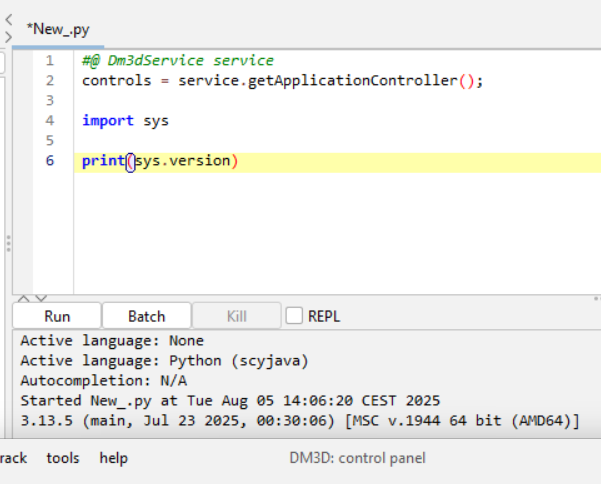Click the right tab scroll arrow

tap(9, 37)
